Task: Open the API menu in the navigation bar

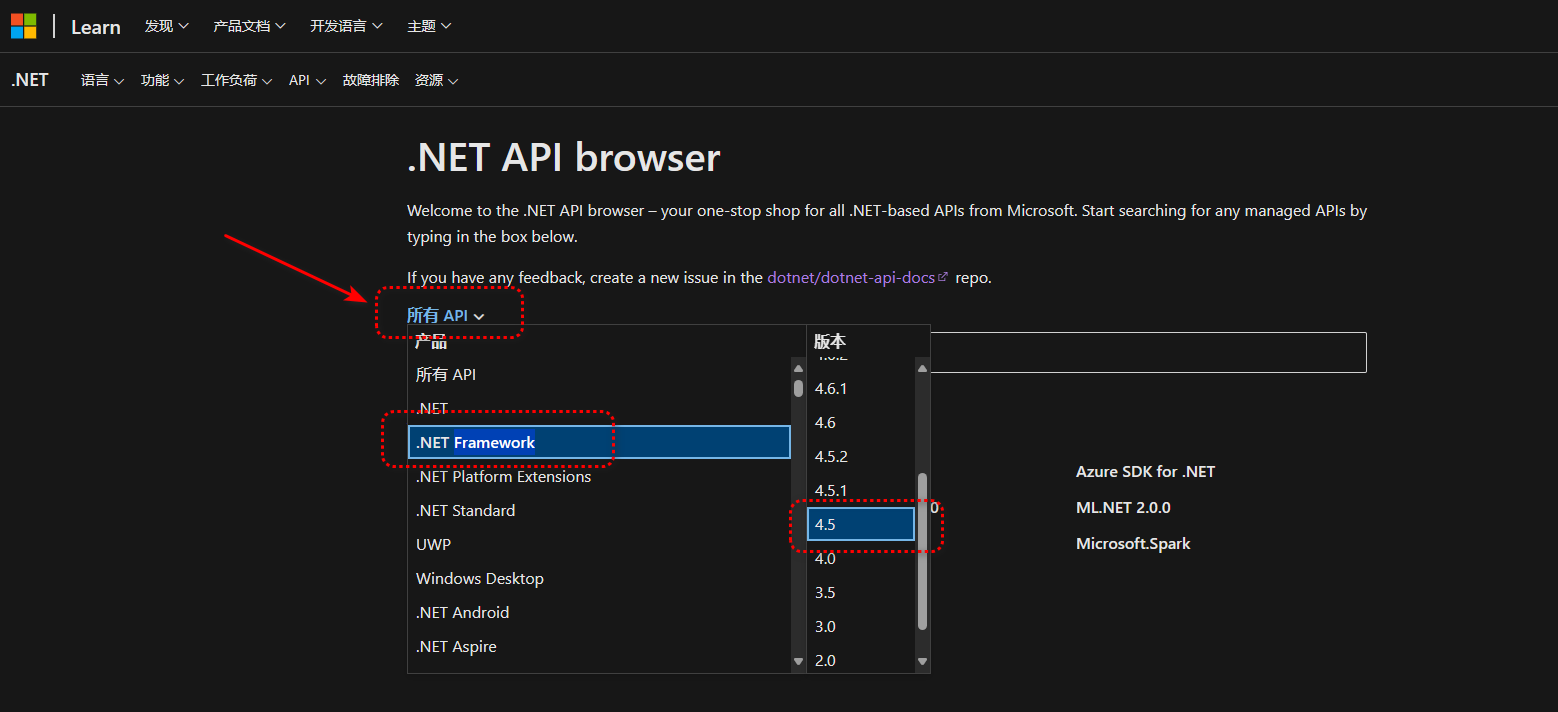Action: pos(307,80)
